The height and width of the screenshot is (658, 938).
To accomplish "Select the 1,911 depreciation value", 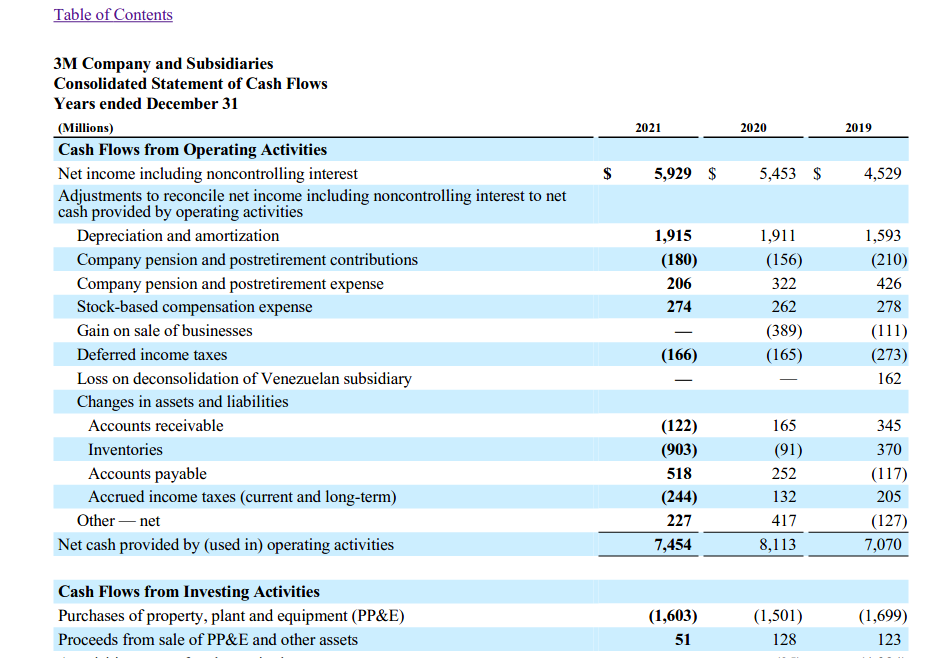I will [778, 236].
